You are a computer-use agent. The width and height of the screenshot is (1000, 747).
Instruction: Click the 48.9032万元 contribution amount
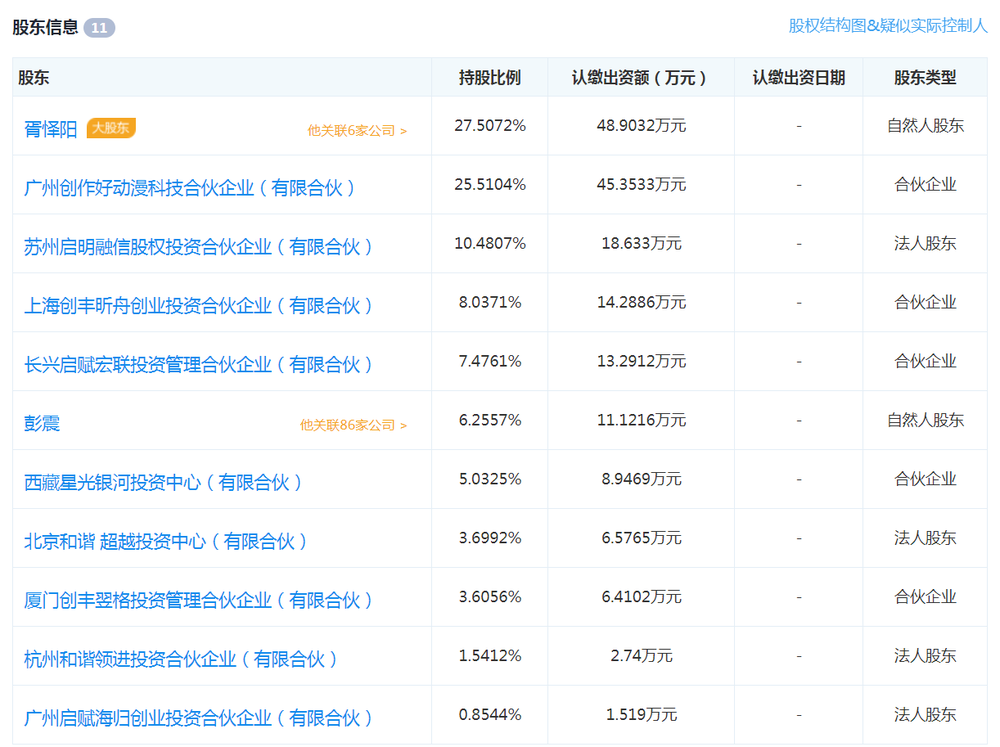point(641,126)
